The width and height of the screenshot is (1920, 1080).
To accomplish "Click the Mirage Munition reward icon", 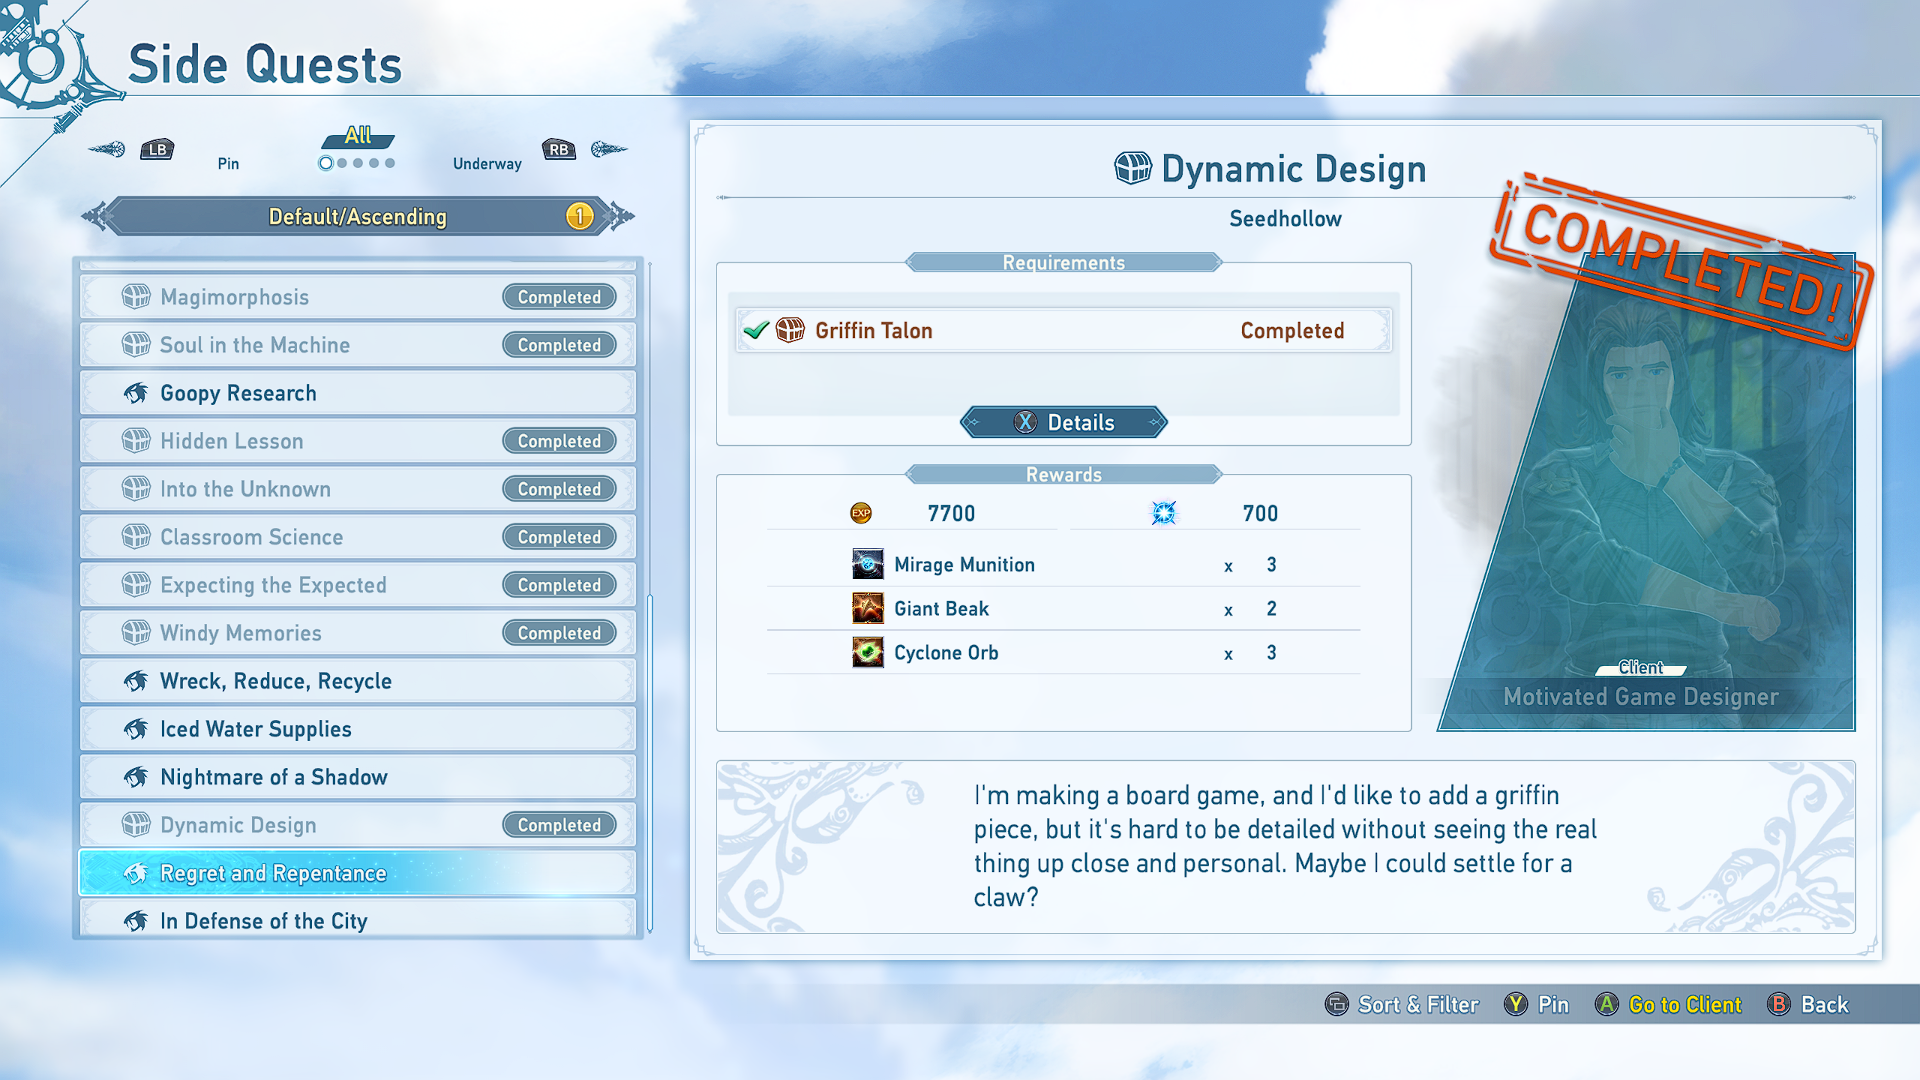I will [x=867, y=564].
